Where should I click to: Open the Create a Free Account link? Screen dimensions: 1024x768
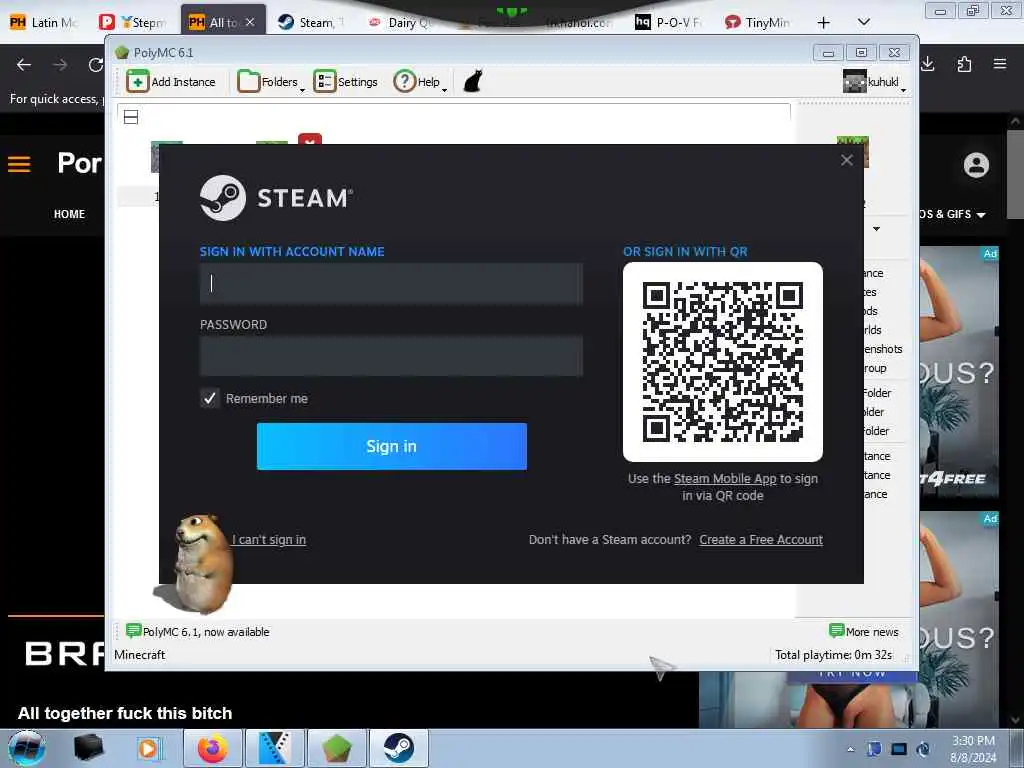(x=761, y=539)
